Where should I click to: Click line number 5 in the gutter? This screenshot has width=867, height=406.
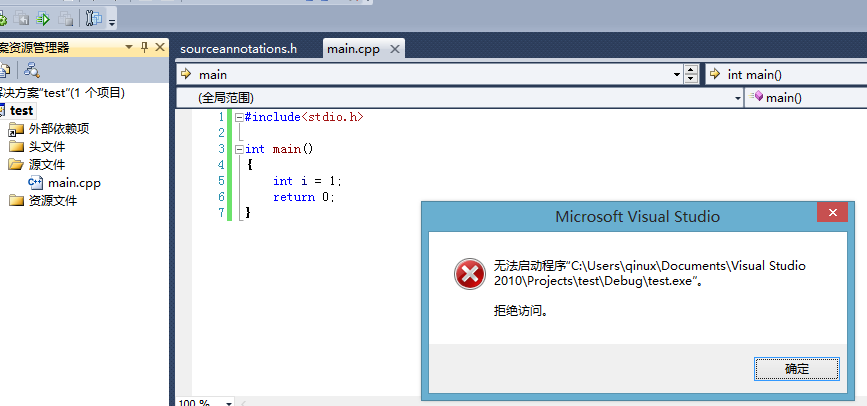222,181
